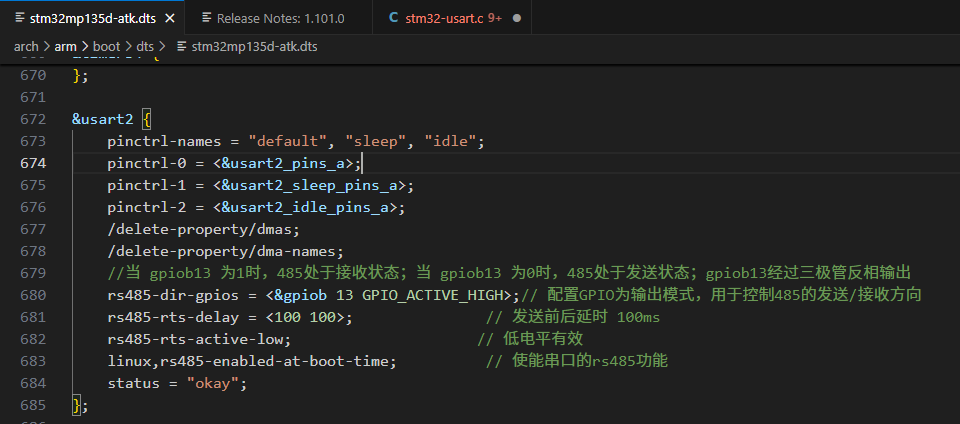Open the Release Notes: 1.101.0 tab
The image size is (960, 424).
[281, 18]
